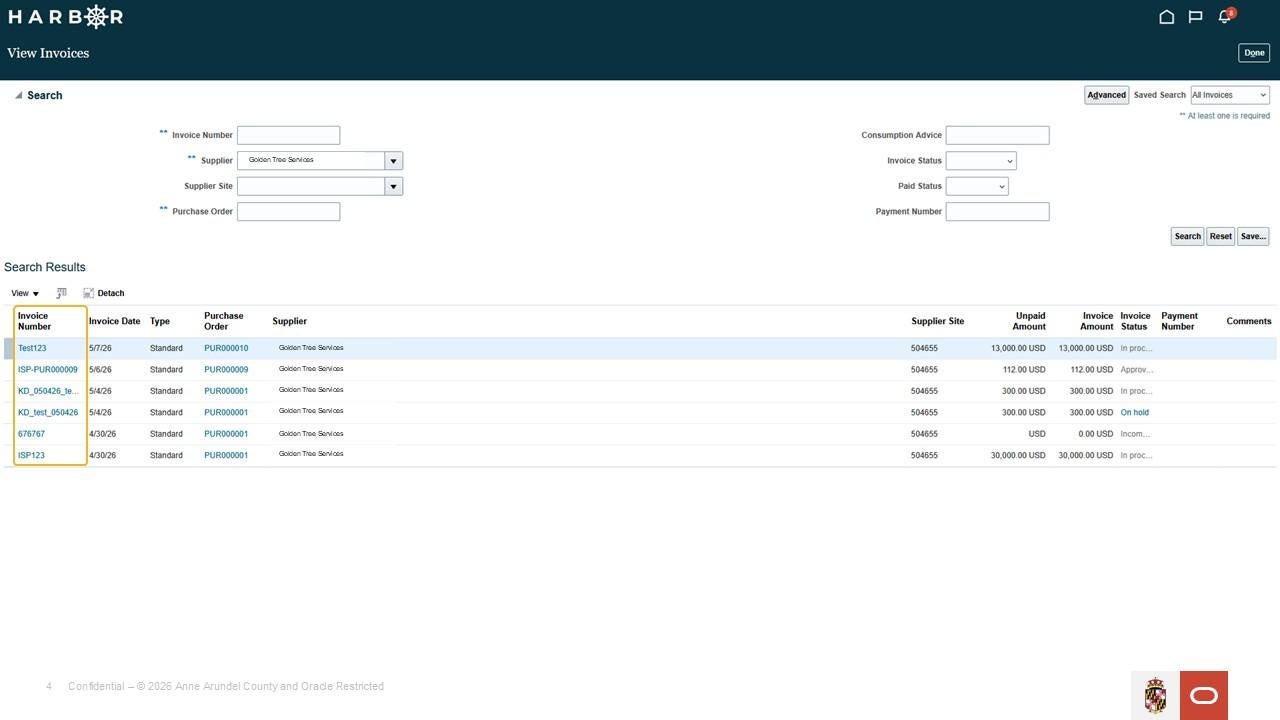This screenshot has width=1280, height=720.
Task: Click the 0.00 USD invoice amount cell
Action: point(1096,434)
